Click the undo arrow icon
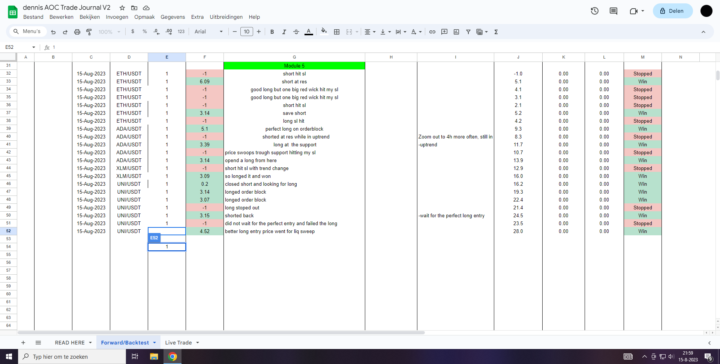Viewport: 720px width, 364px height. (53, 32)
